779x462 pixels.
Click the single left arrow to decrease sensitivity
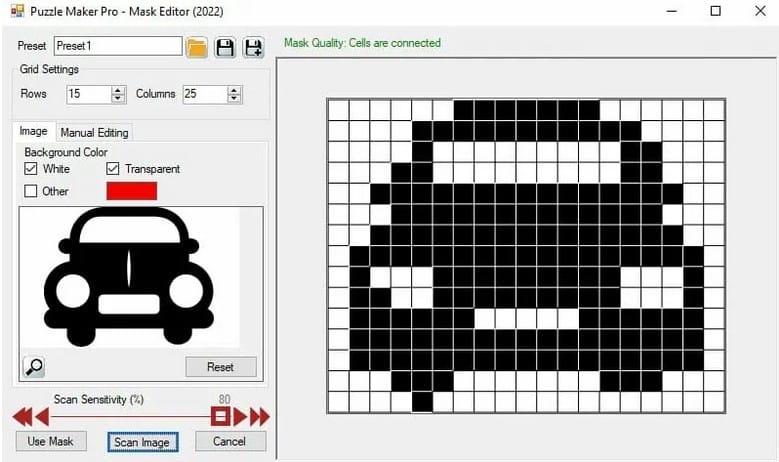click(x=41, y=416)
